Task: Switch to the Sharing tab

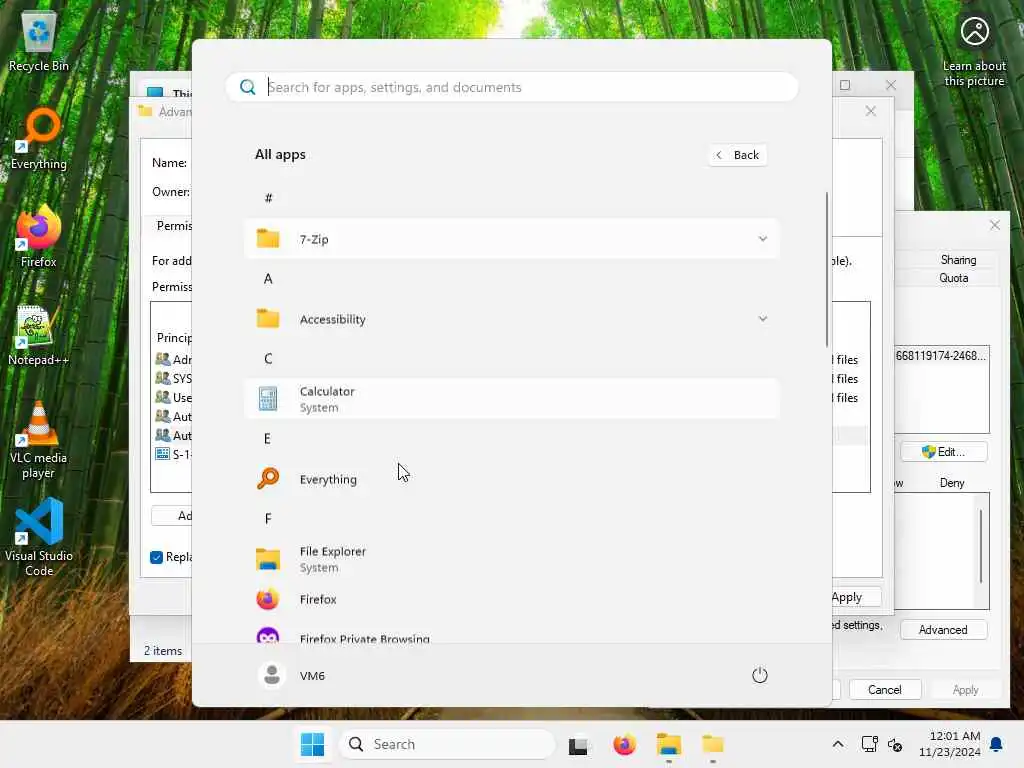Action: 958,260
